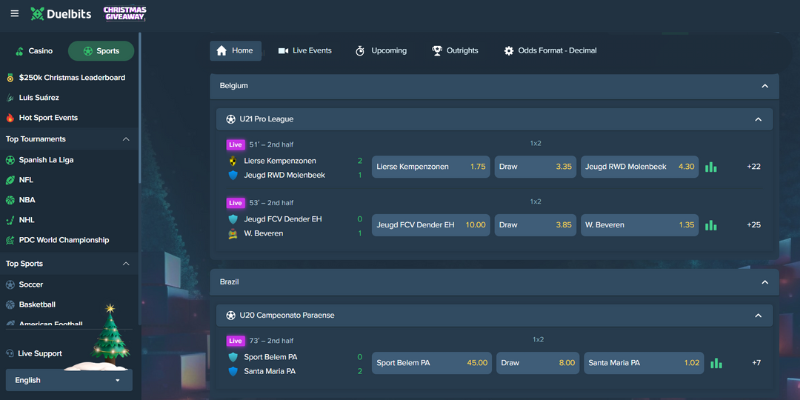Click the Basketball icon in Top Sports
This screenshot has height=400, width=800.
pos(10,304)
